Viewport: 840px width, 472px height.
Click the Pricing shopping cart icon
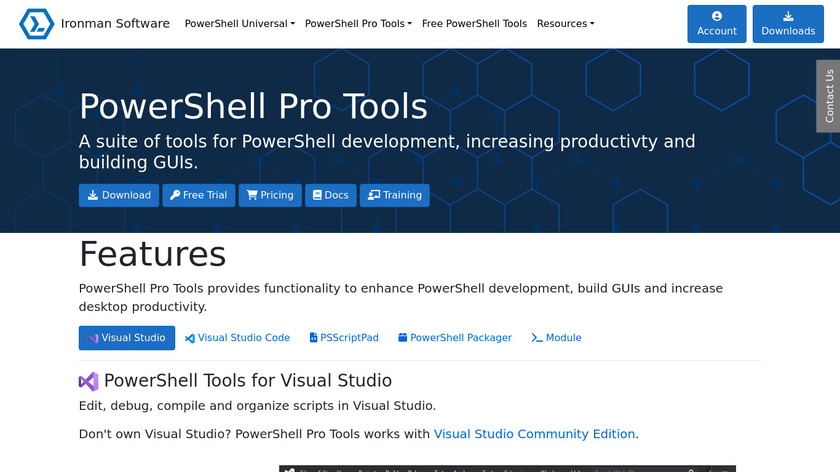[252, 195]
